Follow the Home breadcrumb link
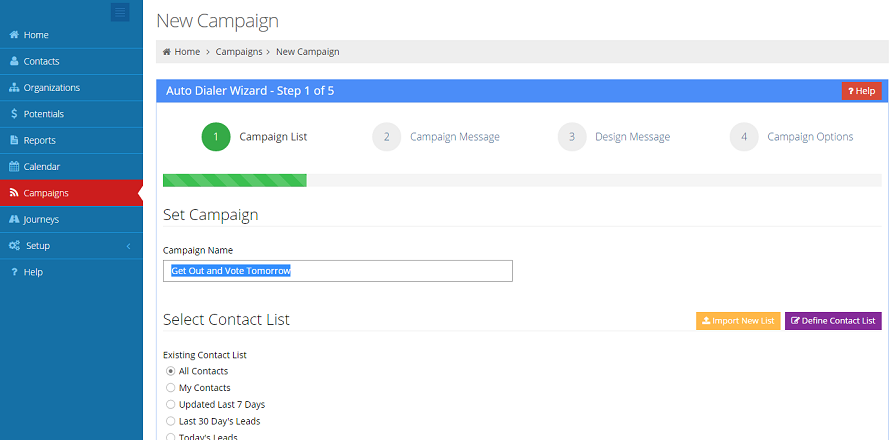 tap(187, 52)
